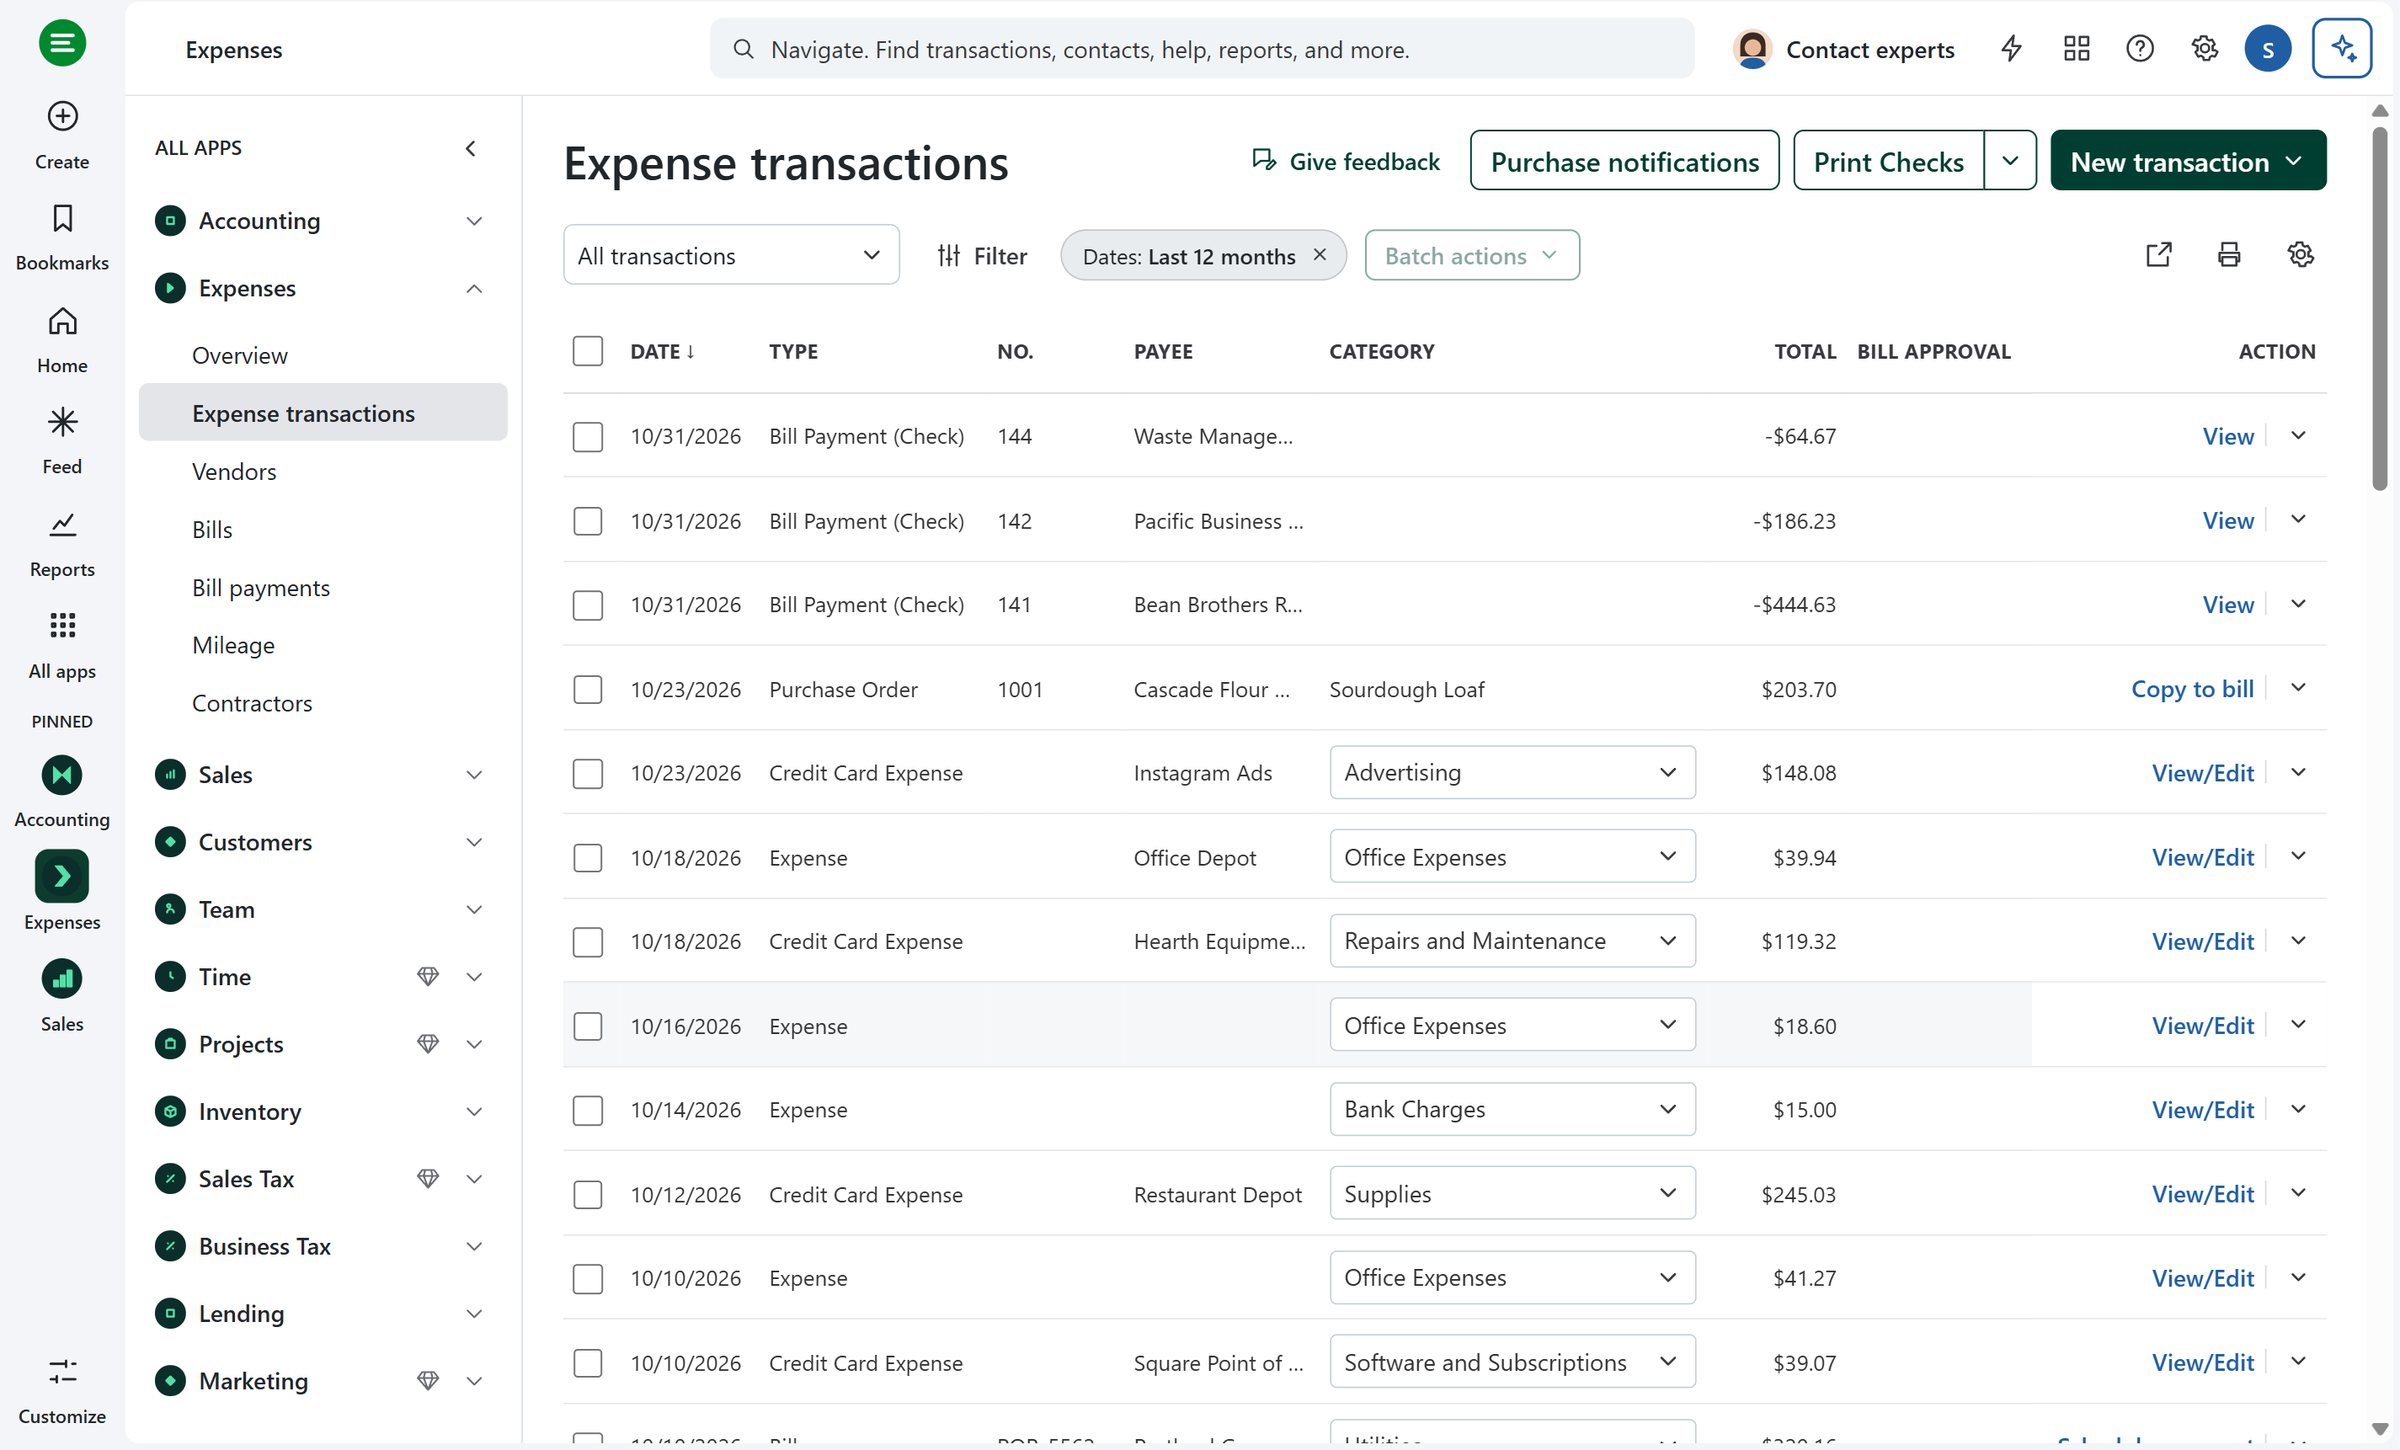Click the print list icon
The width and height of the screenshot is (2400, 1450).
click(x=2229, y=255)
